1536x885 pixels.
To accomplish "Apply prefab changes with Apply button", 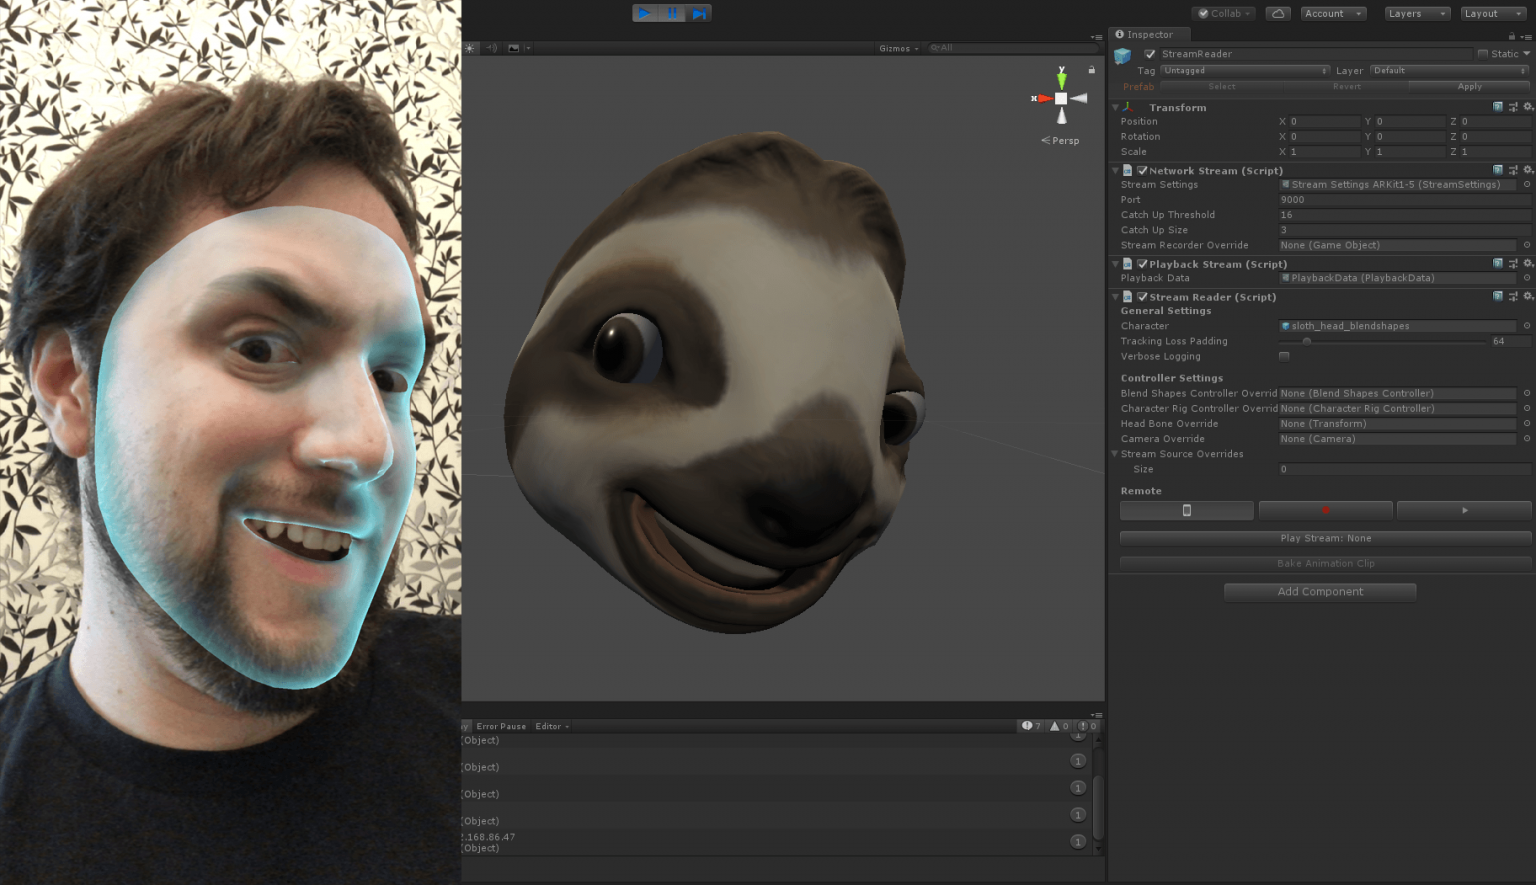I will point(1469,86).
